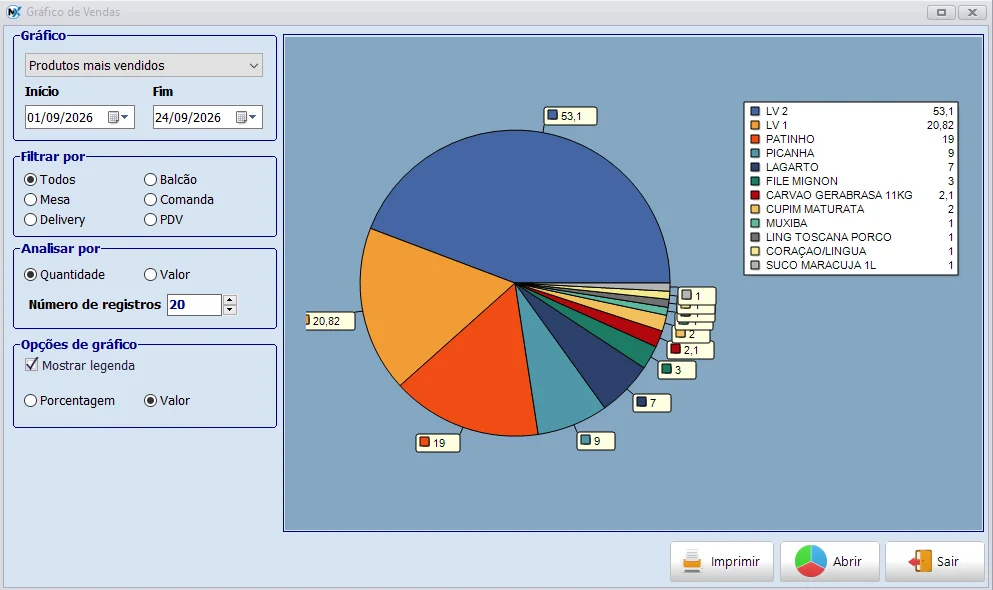The image size is (993, 590).
Task: Decrease number of registros with down arrow
Action: pyautogui.click(x=230, y=310)
